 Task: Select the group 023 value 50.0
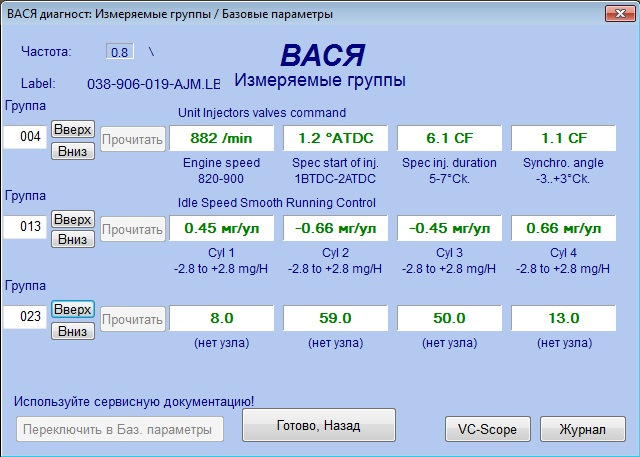coord(449,318)
